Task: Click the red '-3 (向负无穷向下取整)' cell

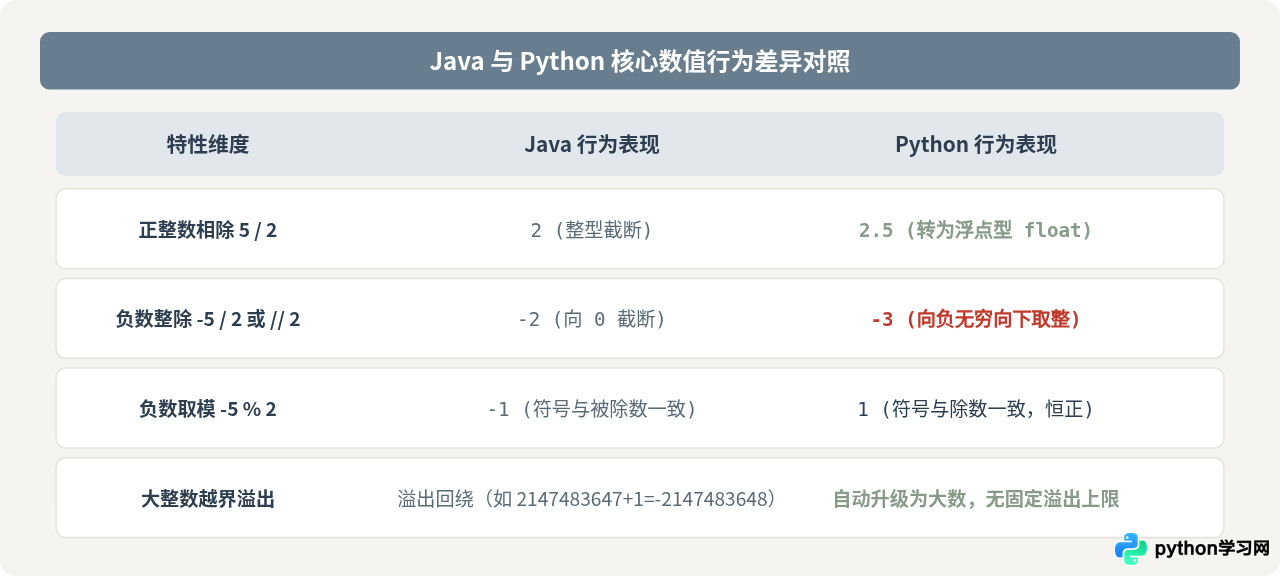Action: pos(976,319)
